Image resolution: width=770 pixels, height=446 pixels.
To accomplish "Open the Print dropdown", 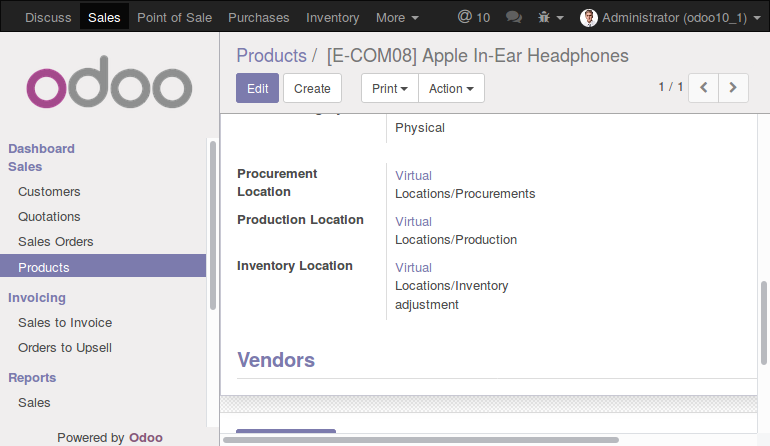I will pos(390,88).
